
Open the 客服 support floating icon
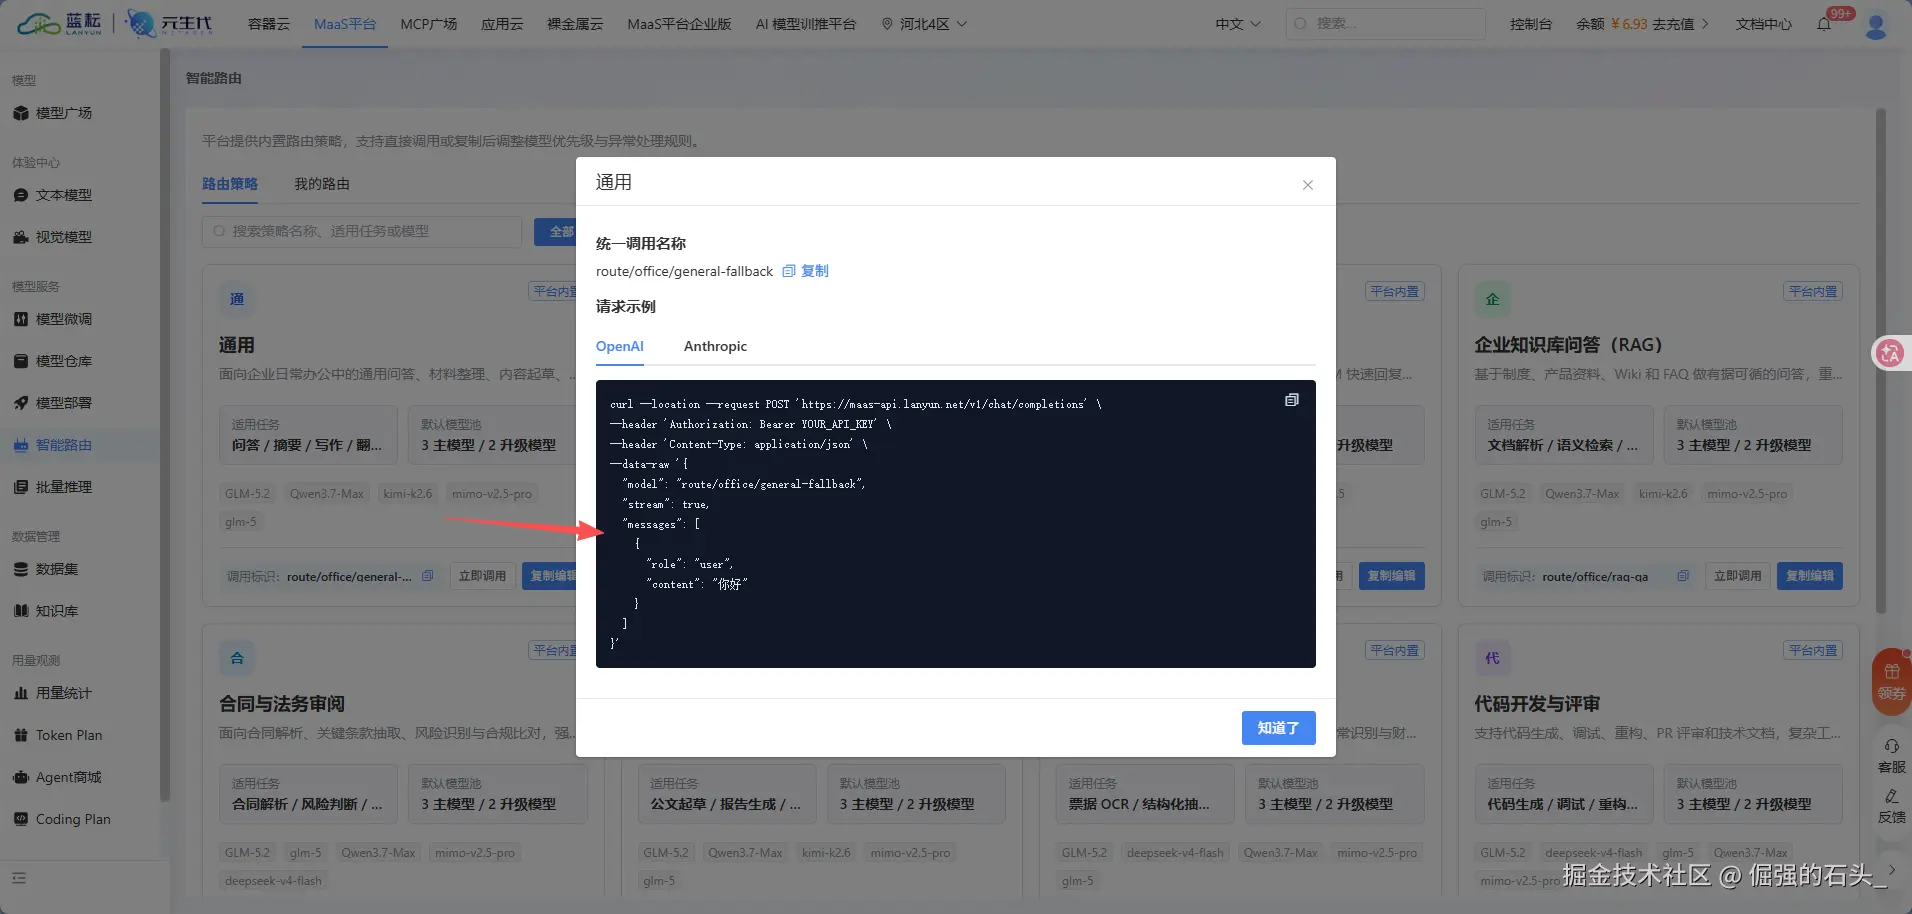point(1891,755)
